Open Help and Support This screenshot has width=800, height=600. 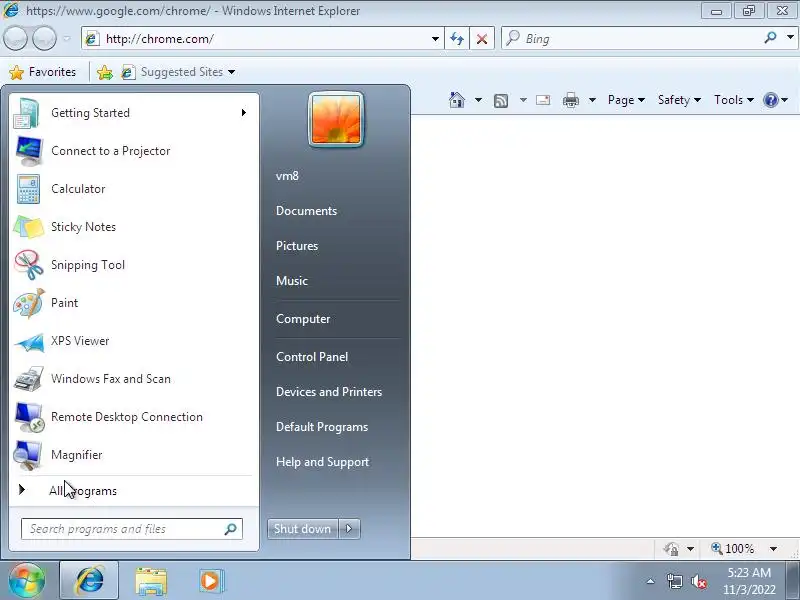tap(322, 462)
